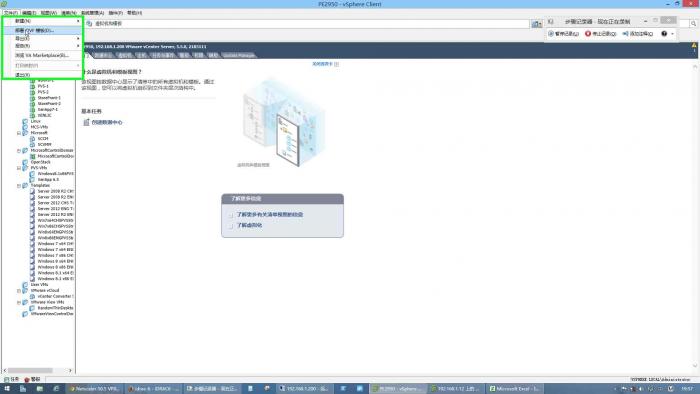Open the 系统管理(A) menu
The width and height of the screenshot is (700, 394).
coord(92,13)
